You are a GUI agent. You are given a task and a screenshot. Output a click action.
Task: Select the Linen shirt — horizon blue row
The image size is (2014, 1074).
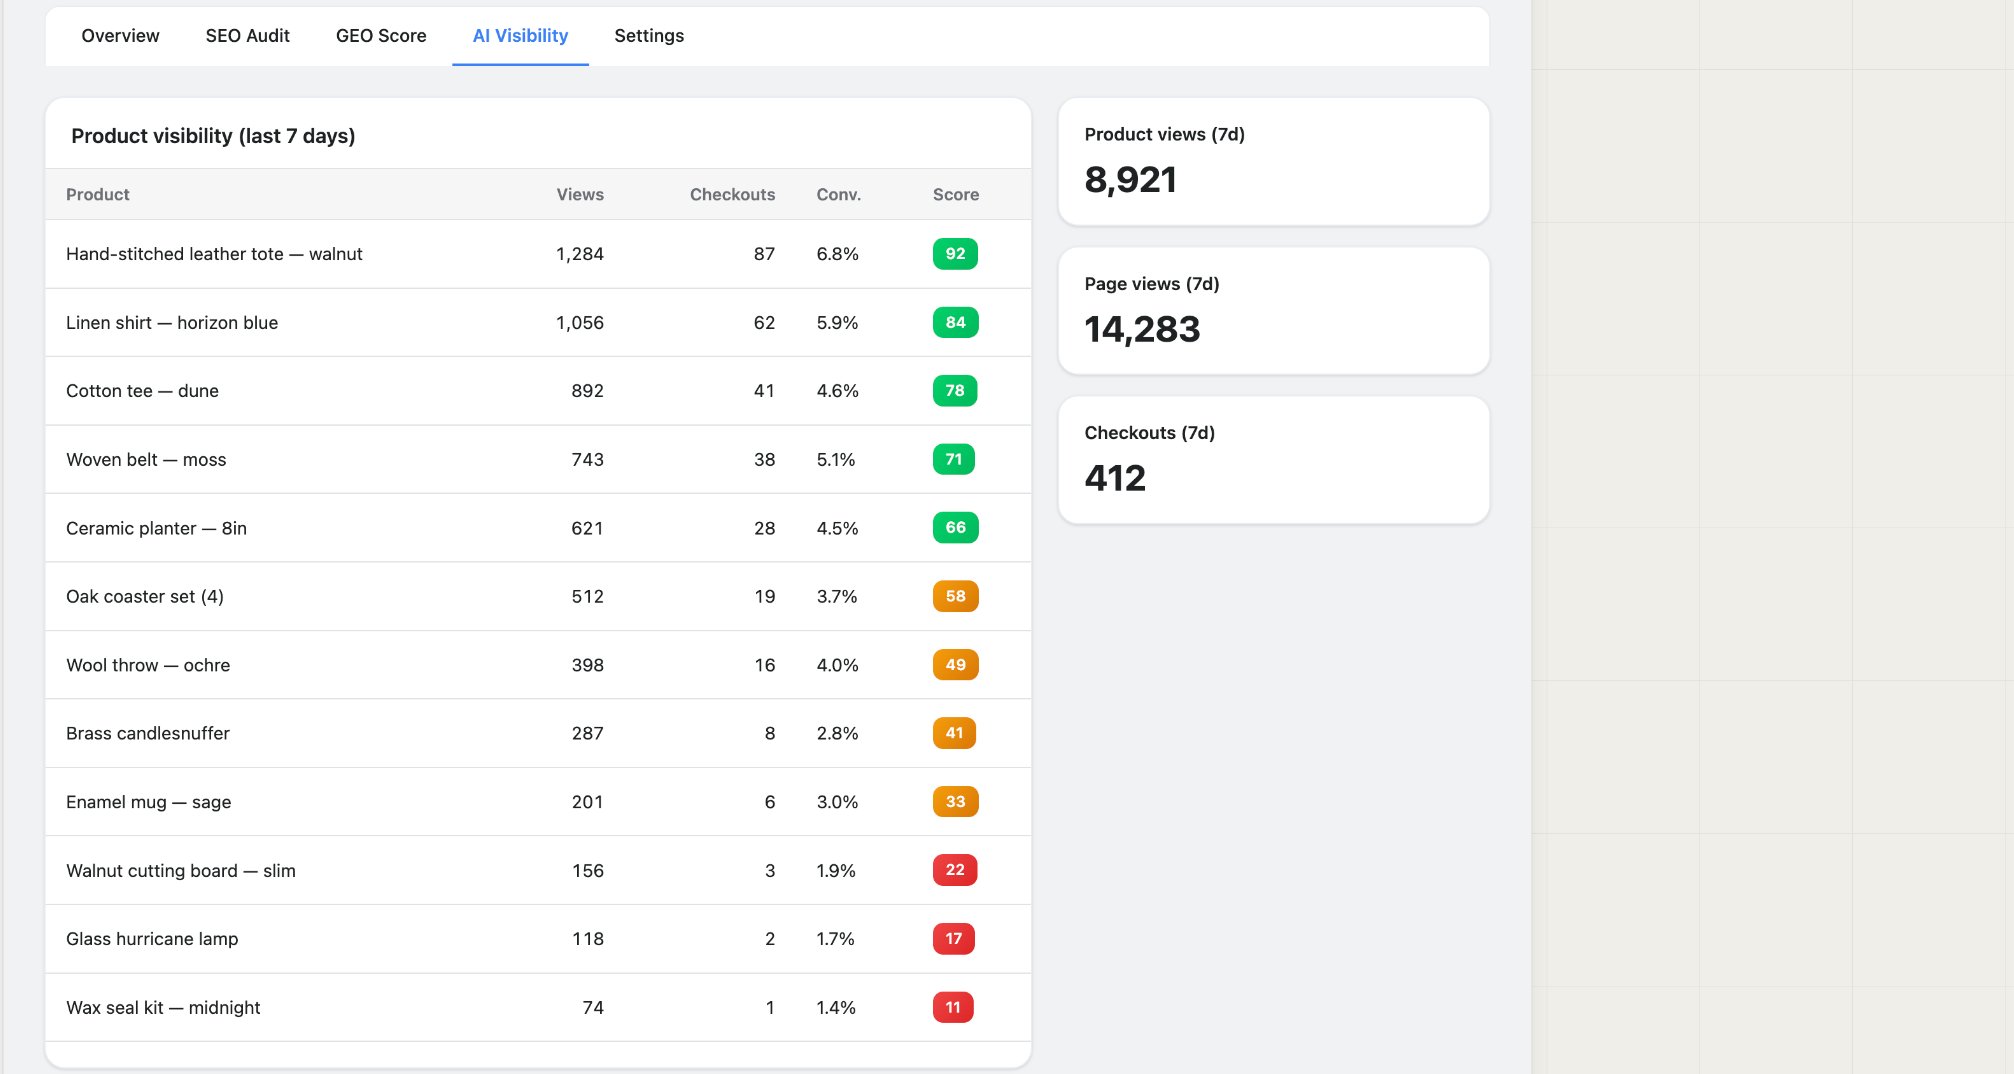point(172,322)
